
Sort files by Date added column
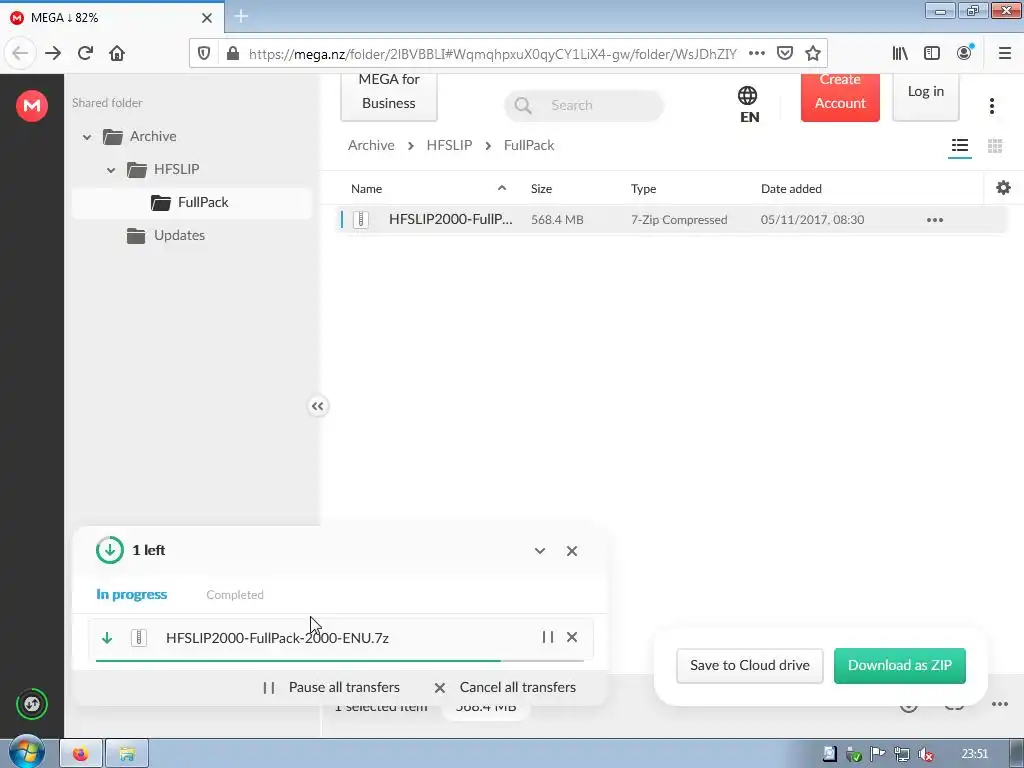coord(792,189)
